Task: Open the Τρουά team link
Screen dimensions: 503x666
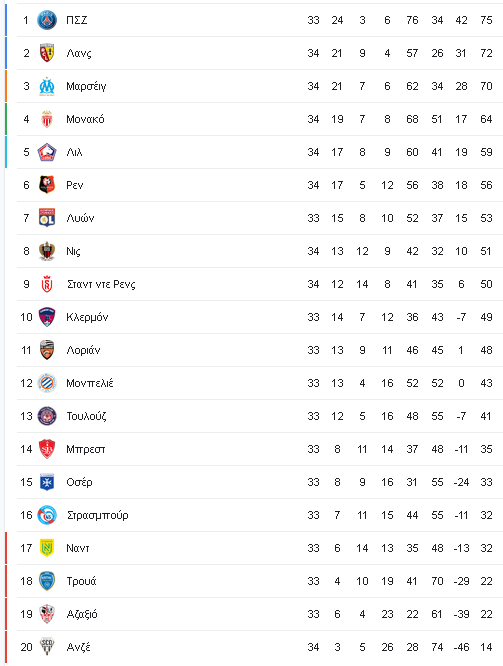Action: pyautogui.click(x=81, y=581)
